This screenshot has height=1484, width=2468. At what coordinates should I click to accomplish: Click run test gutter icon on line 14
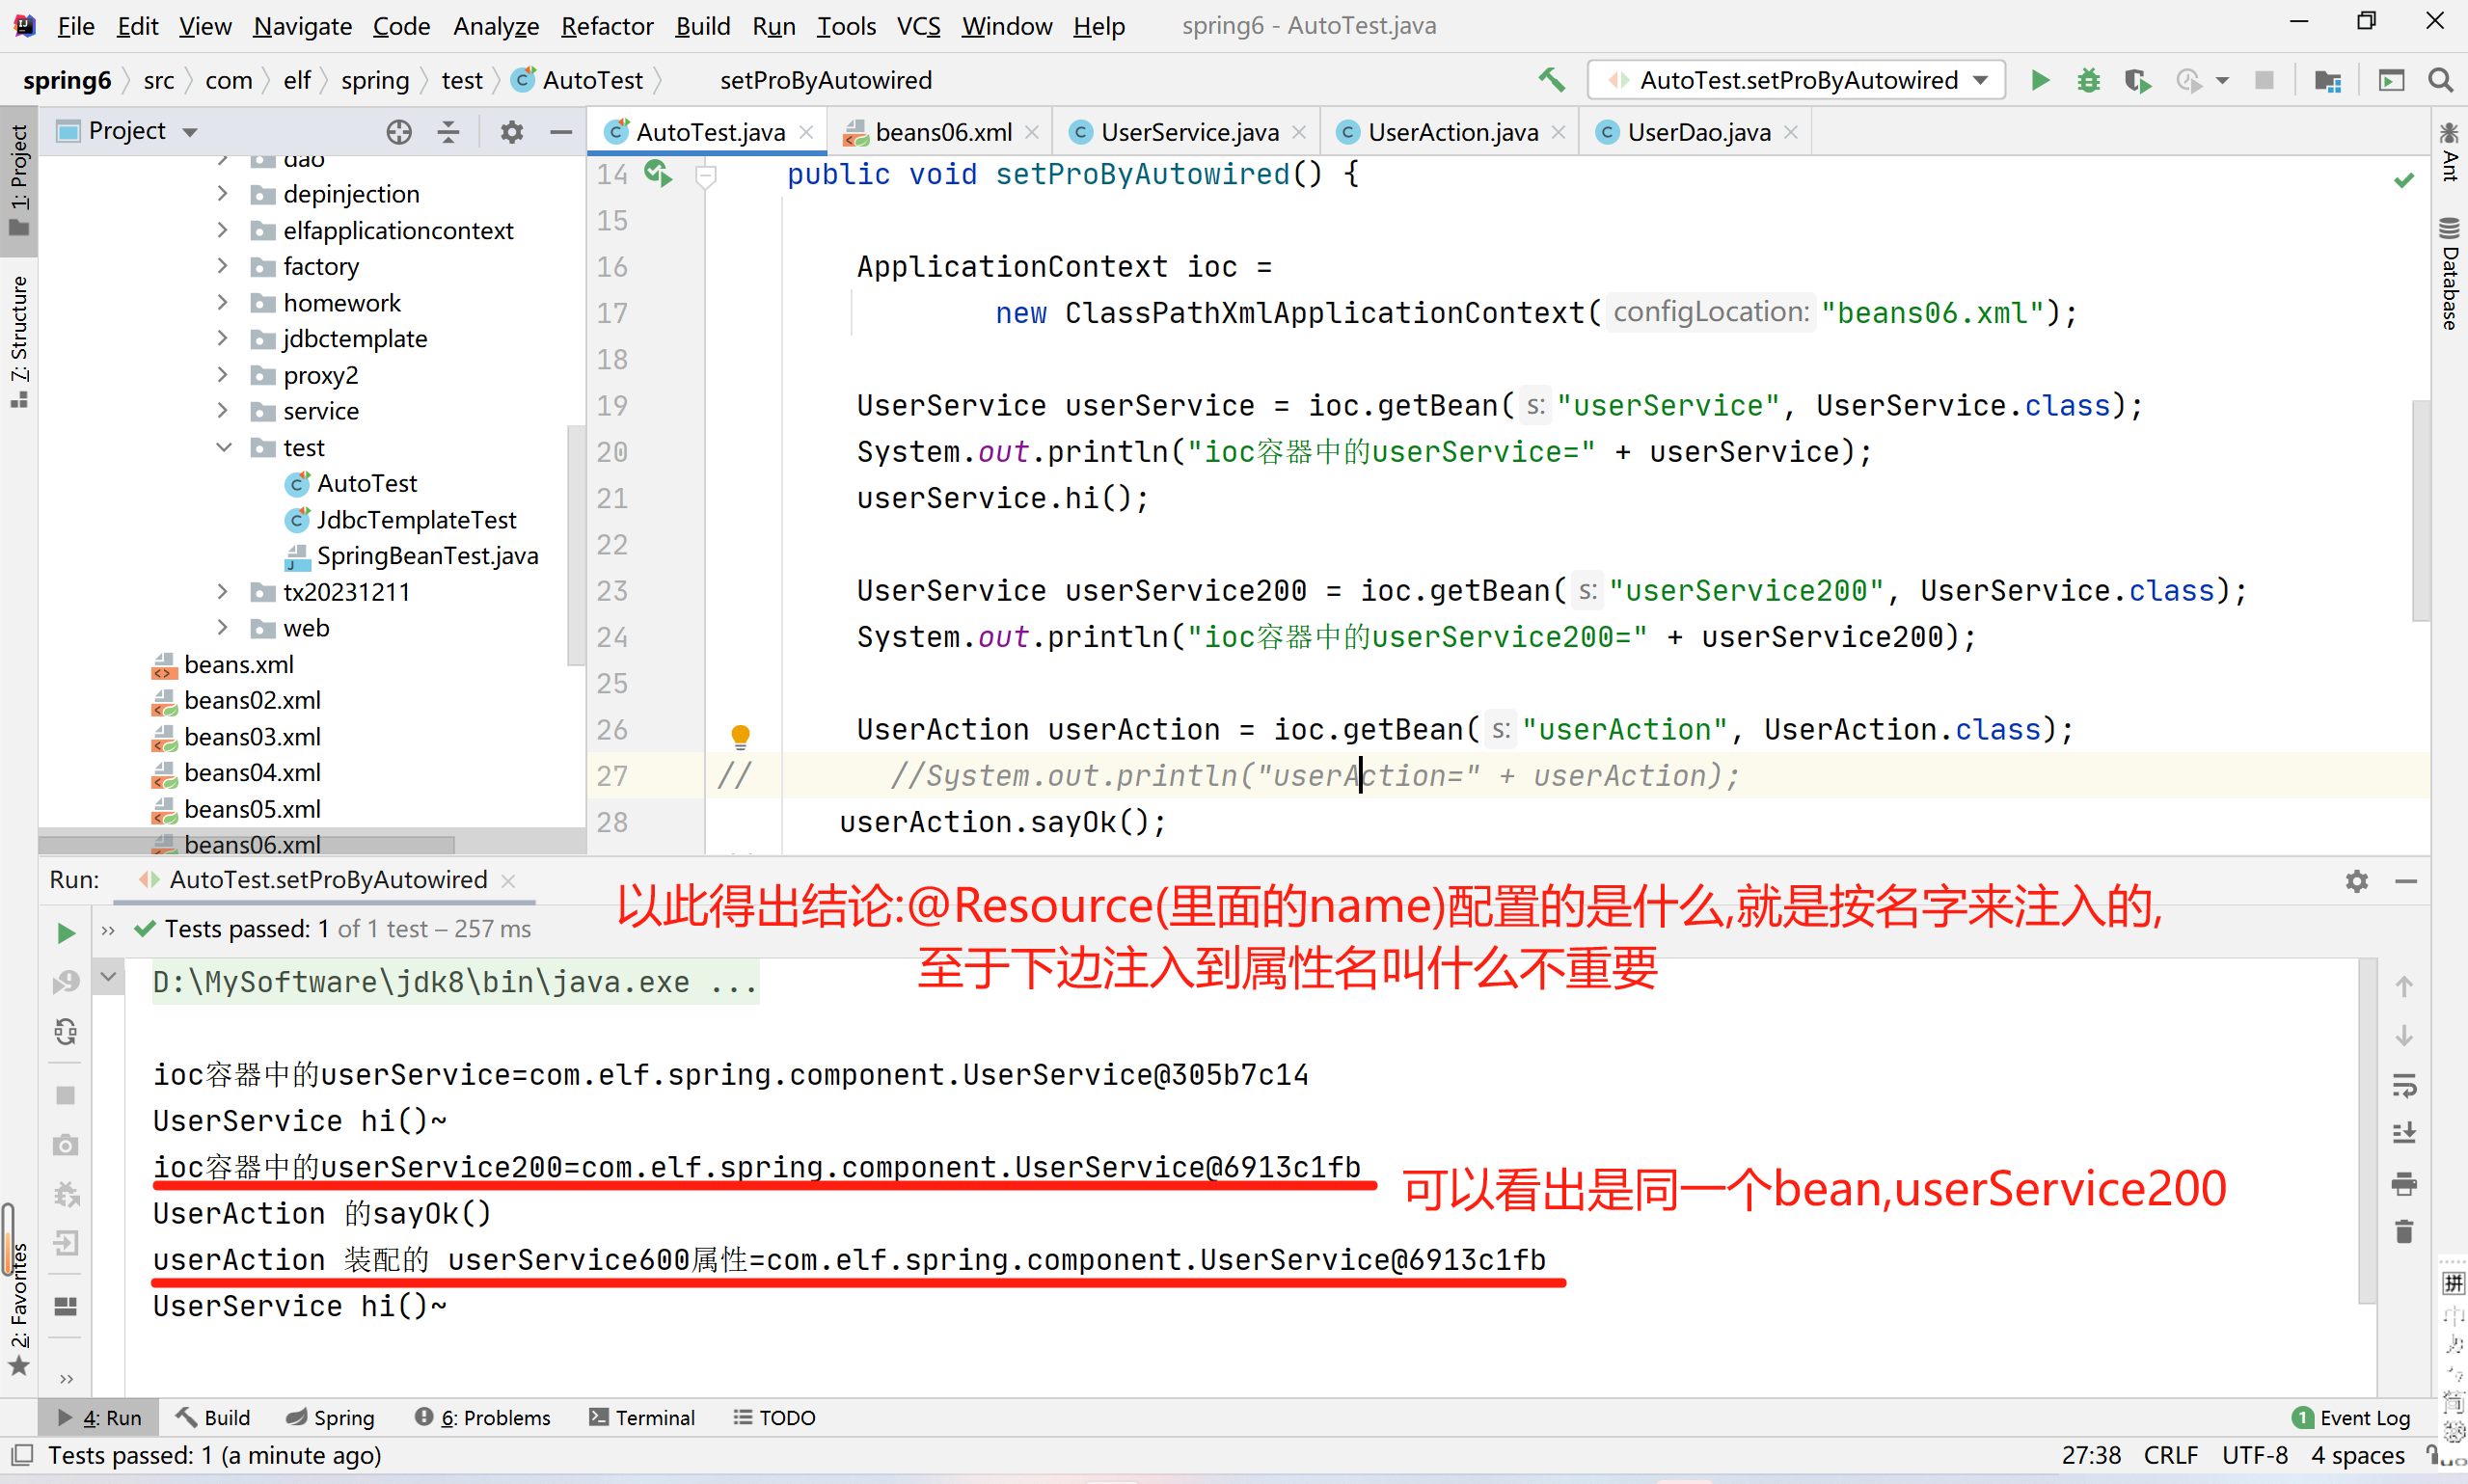(x=658, y=174)
